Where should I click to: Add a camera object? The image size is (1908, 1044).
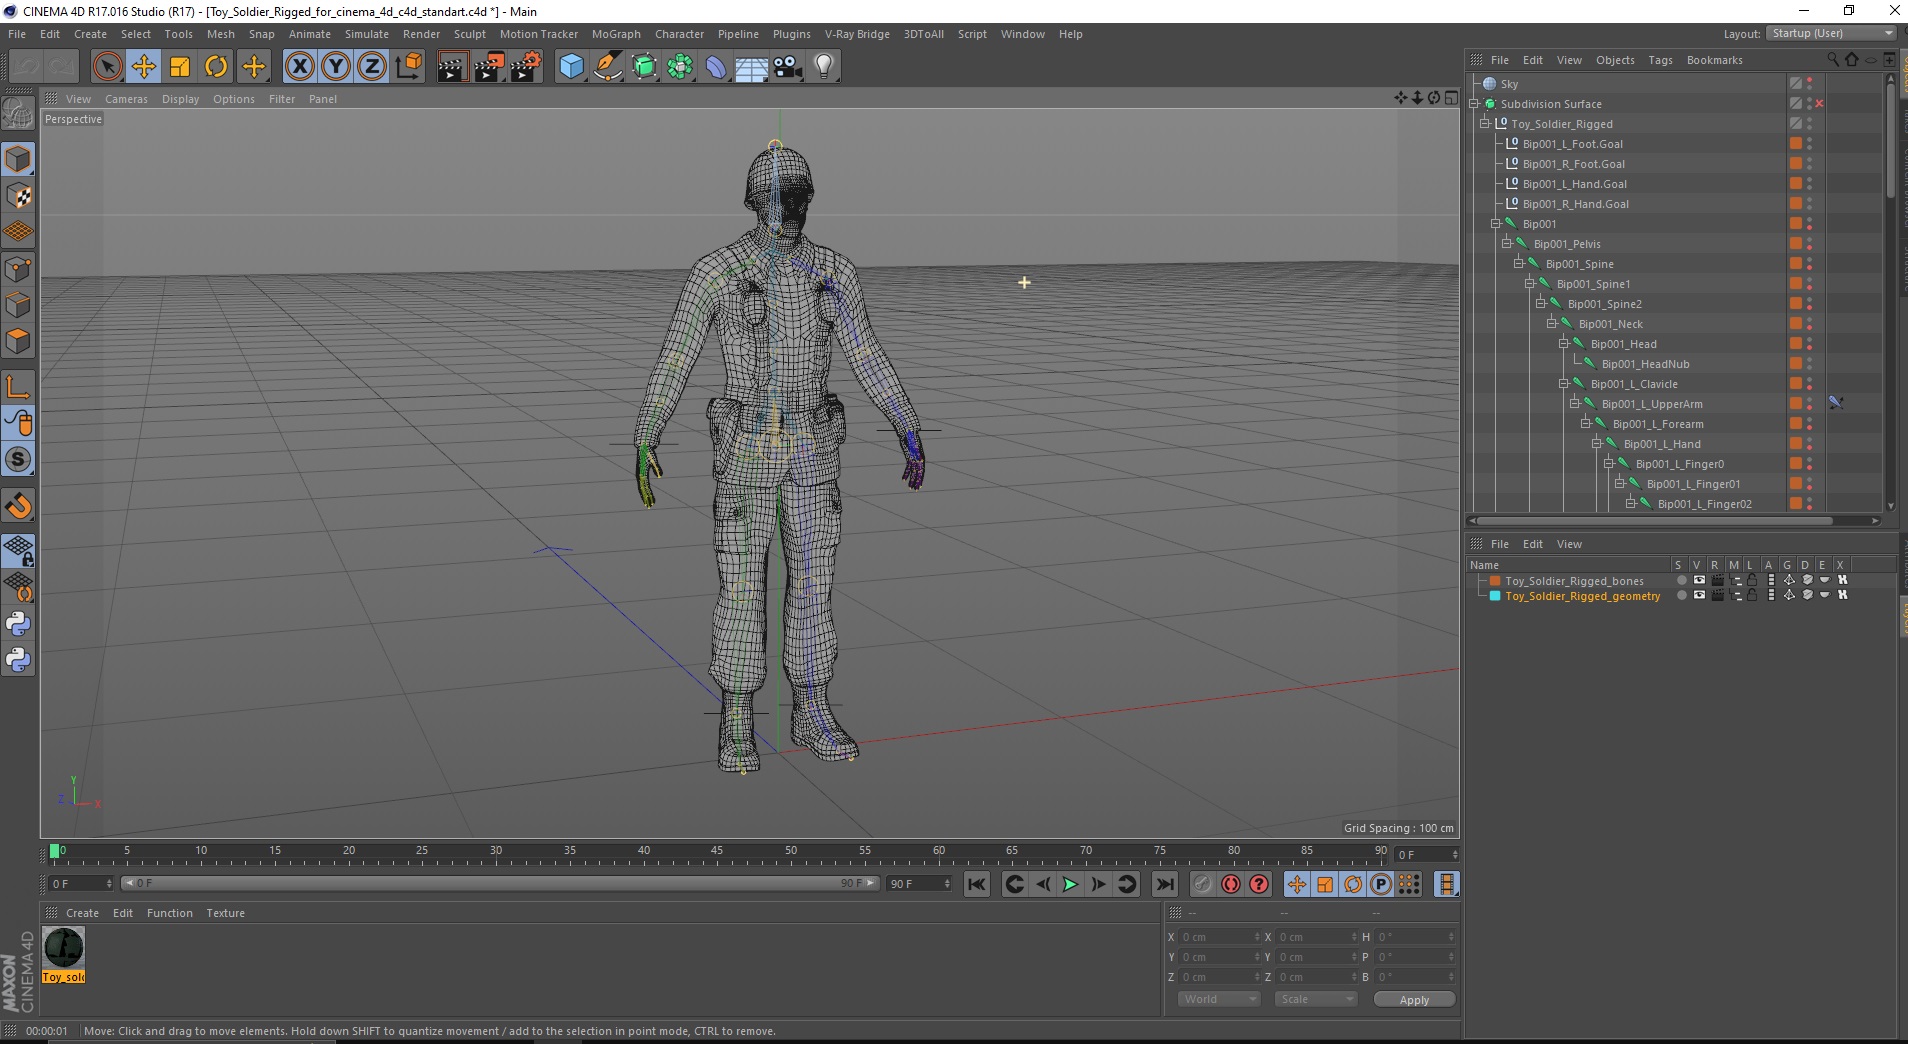[x=788, y=67]
